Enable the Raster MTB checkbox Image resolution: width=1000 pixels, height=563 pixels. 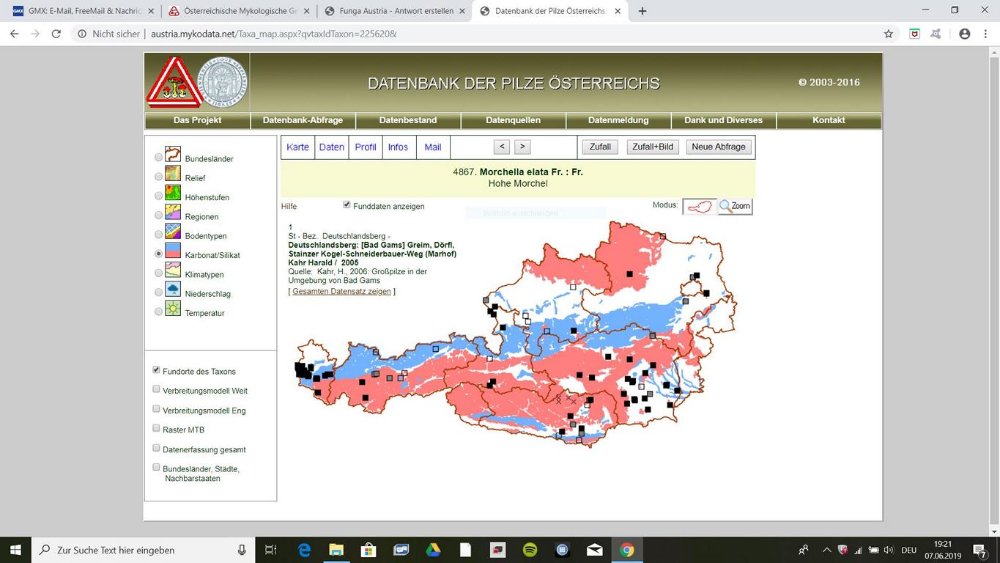(x=156, y=428)
